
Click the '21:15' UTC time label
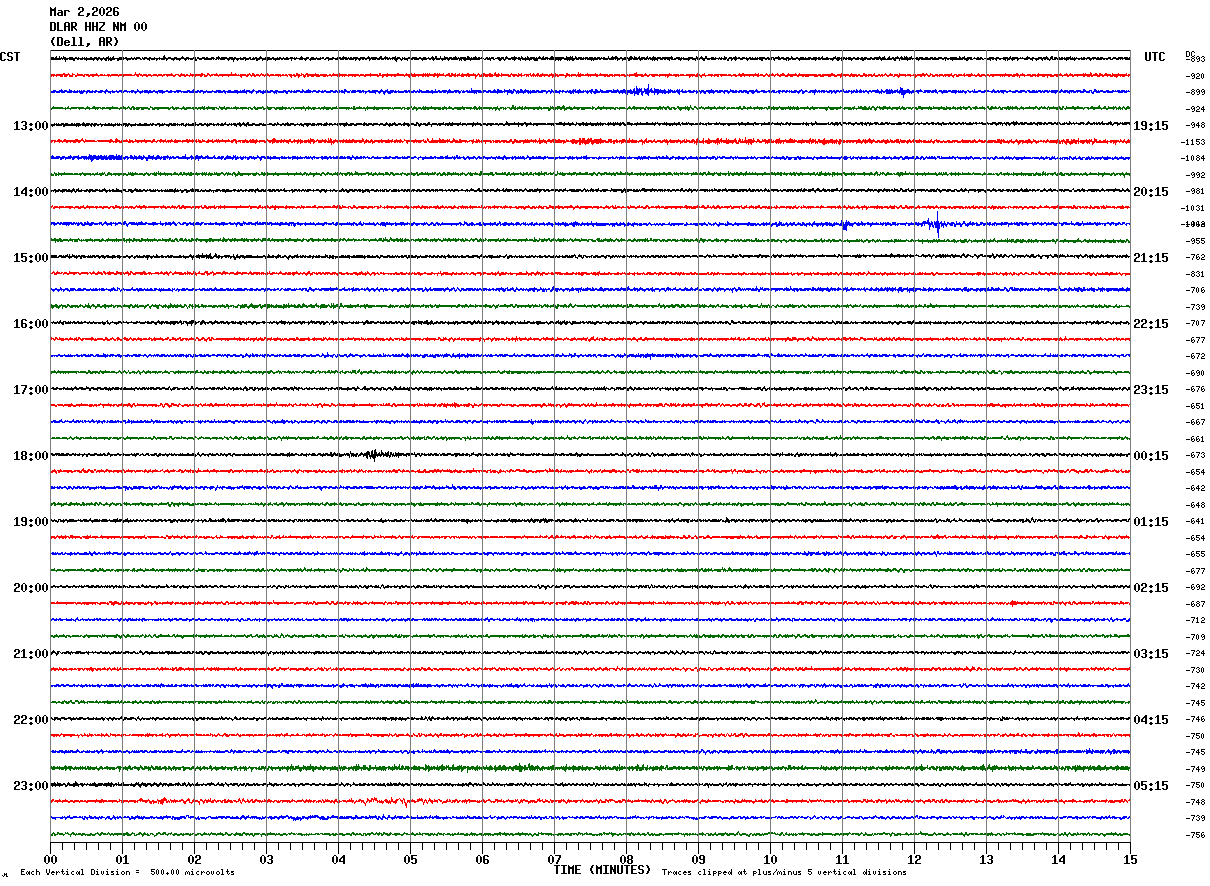click(1151, 258)
